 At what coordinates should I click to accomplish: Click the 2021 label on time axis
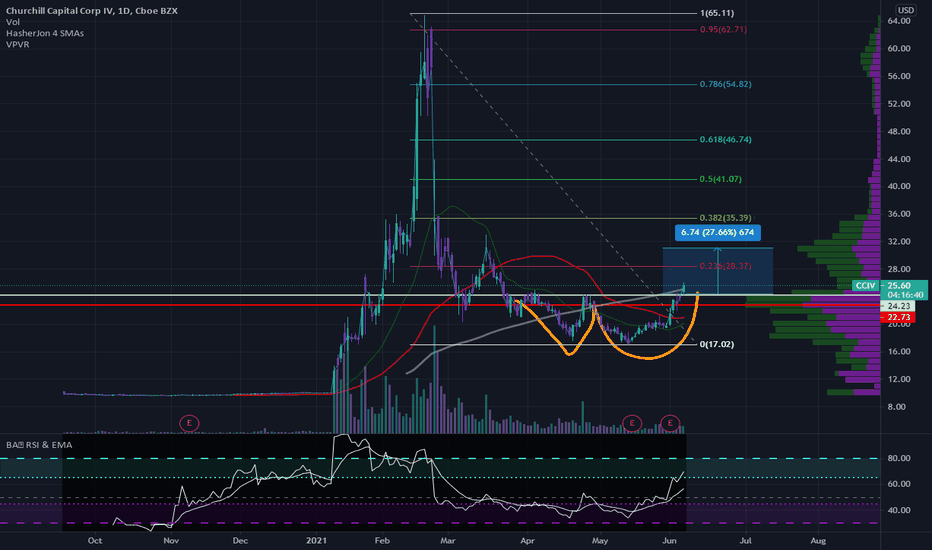317,540
